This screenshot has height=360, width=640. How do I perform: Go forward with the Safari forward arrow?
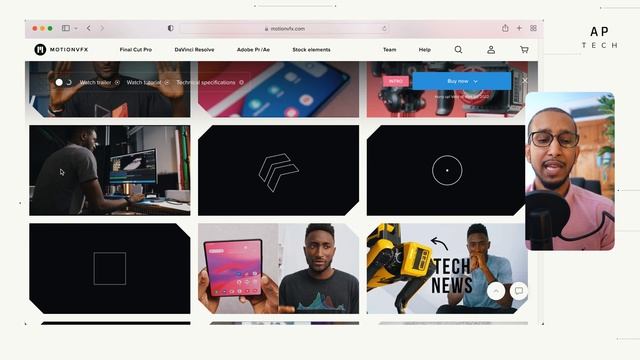pyautogui.click(x=102, y=28)
